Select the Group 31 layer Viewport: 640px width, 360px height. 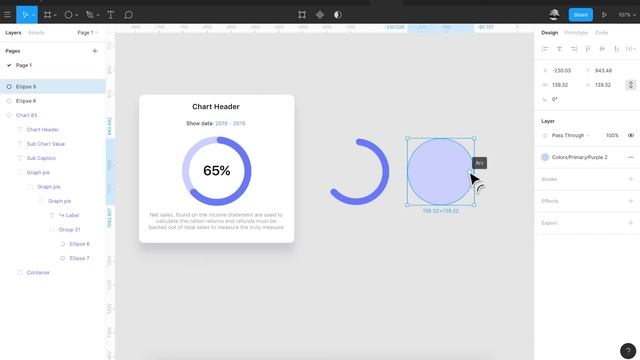coord(53,229)
